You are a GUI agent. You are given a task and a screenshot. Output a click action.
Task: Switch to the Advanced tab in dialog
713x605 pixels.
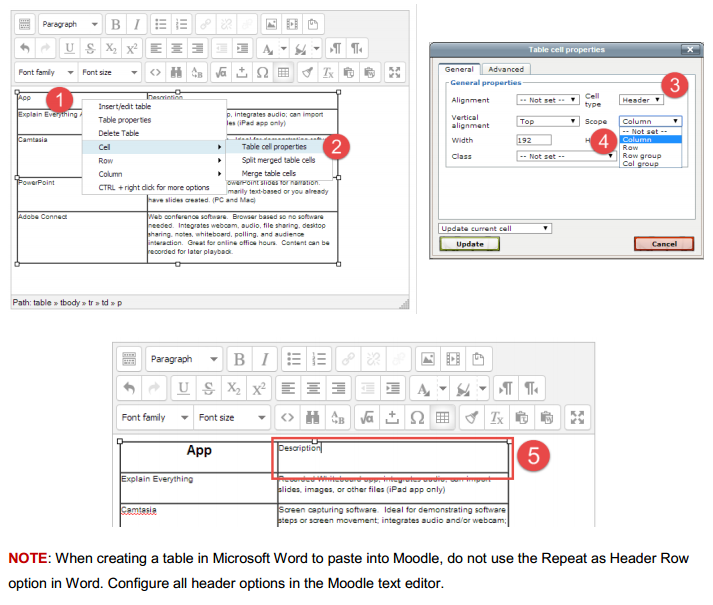click(x=506, y=69)
